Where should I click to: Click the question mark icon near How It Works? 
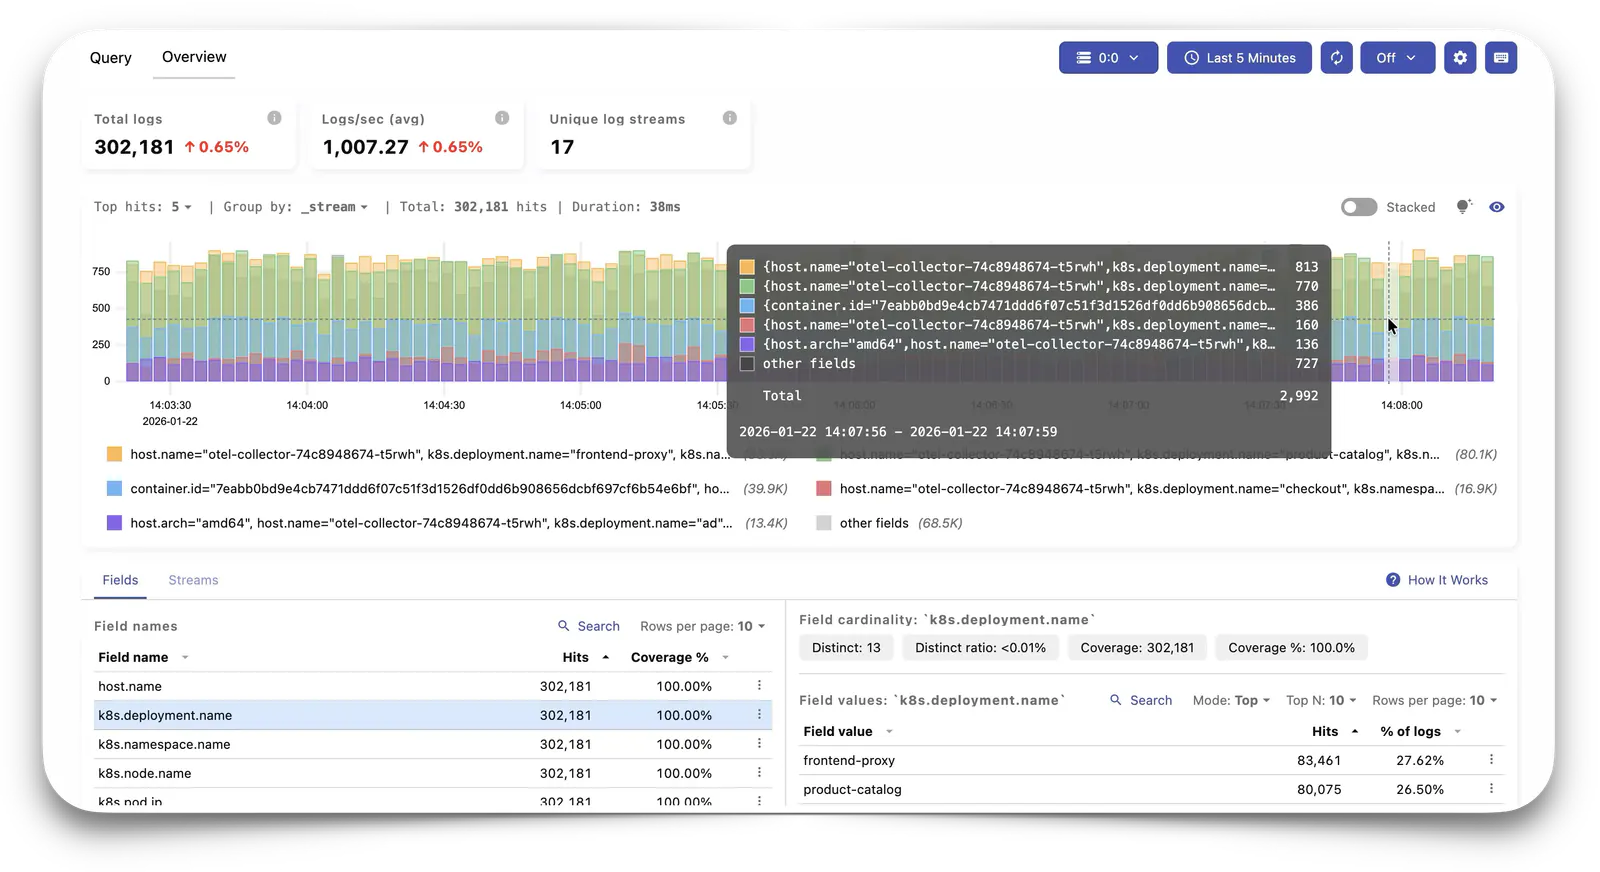pyautogui.click(x=1393, y=580)
